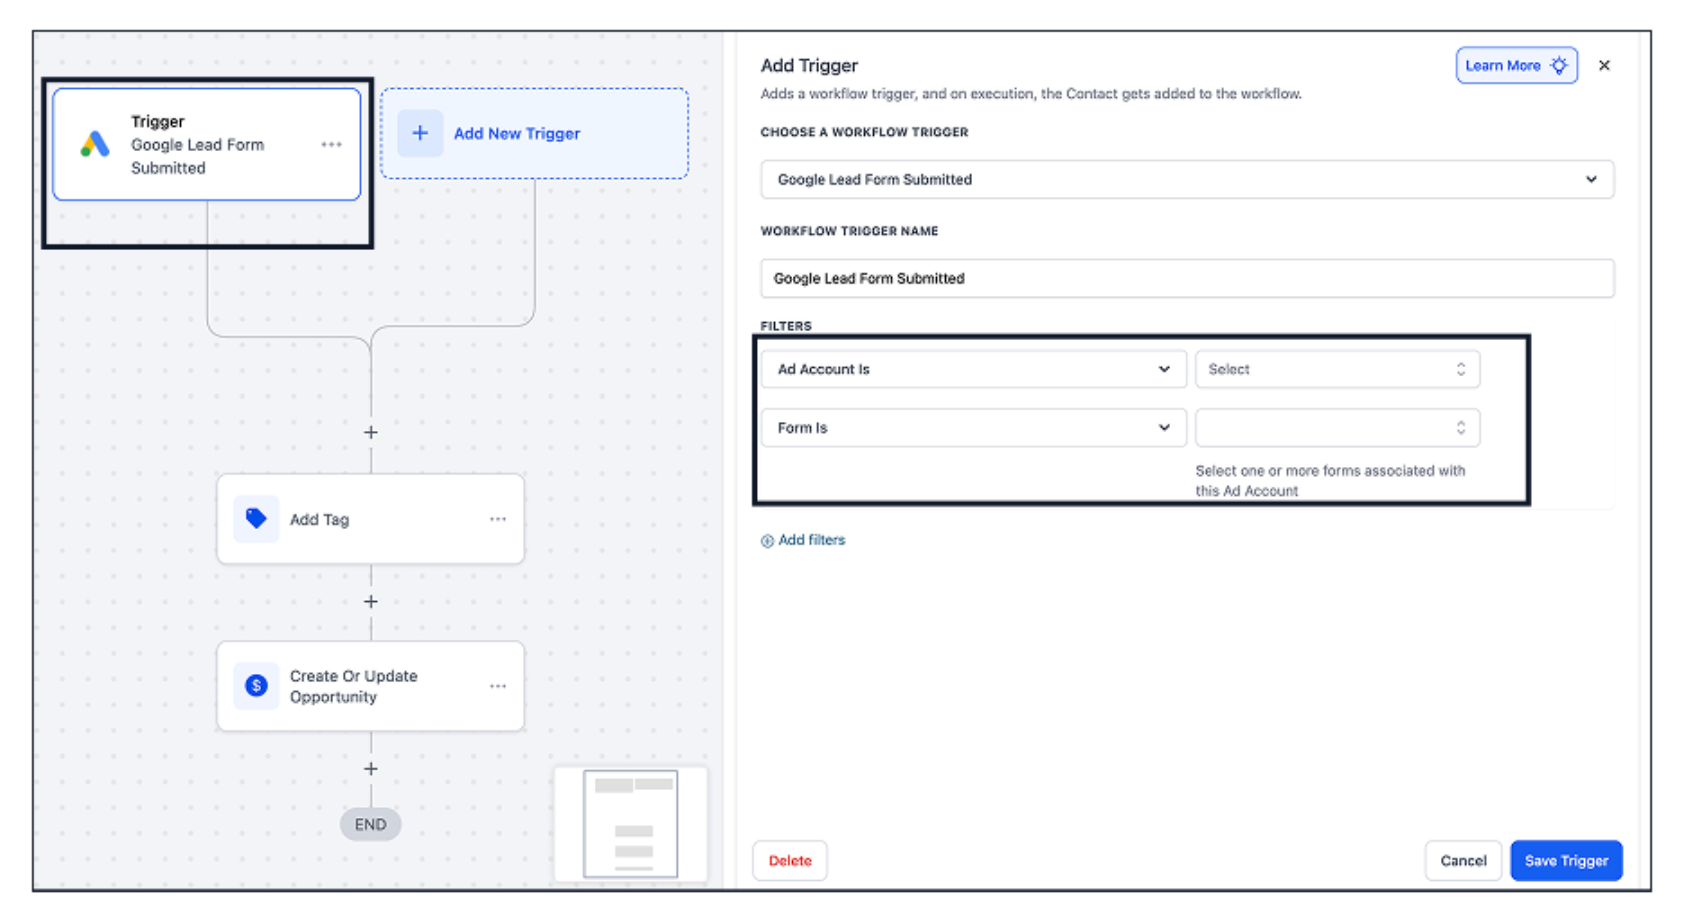
Task: Open the Choose a Workflow Trigger dropdown
Action: click(x=1187, y=179)
